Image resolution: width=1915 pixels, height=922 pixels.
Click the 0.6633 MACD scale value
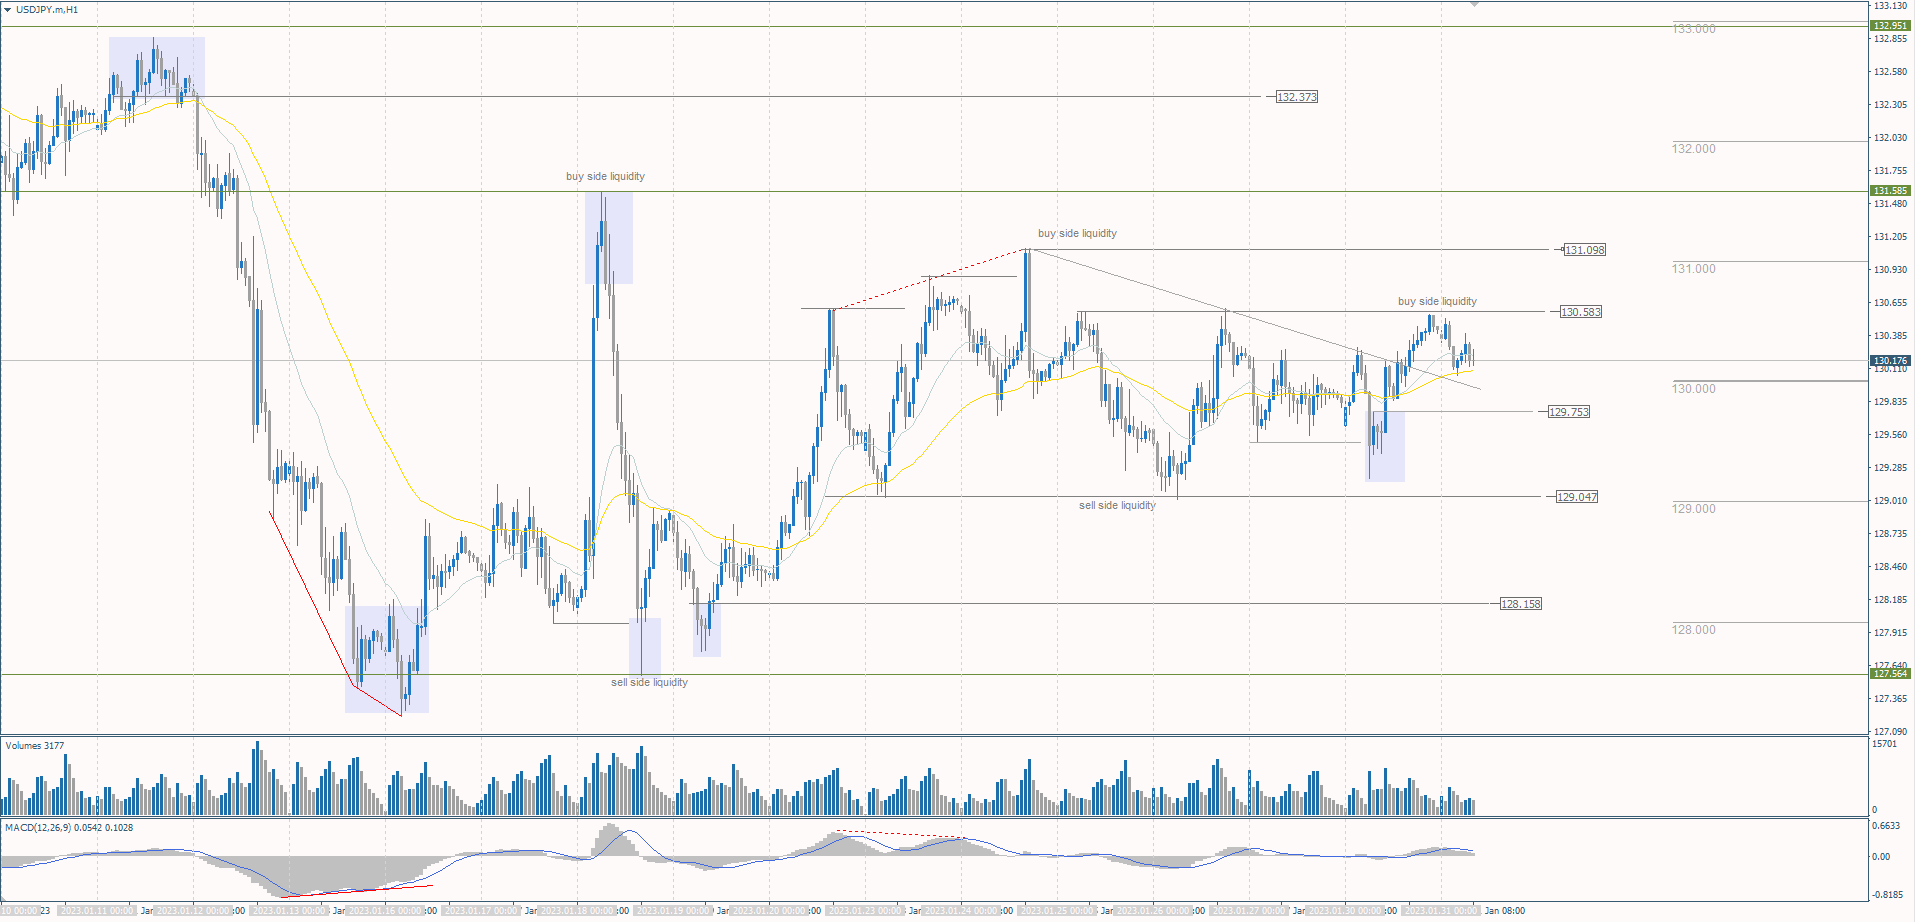coord(1886,826)
